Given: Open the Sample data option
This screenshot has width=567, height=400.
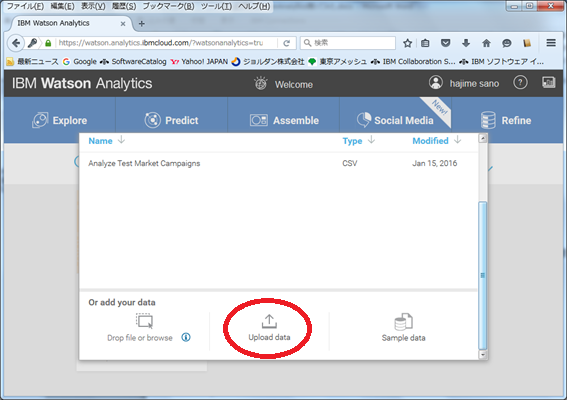Looking at the screenshot, I should 403,328.
